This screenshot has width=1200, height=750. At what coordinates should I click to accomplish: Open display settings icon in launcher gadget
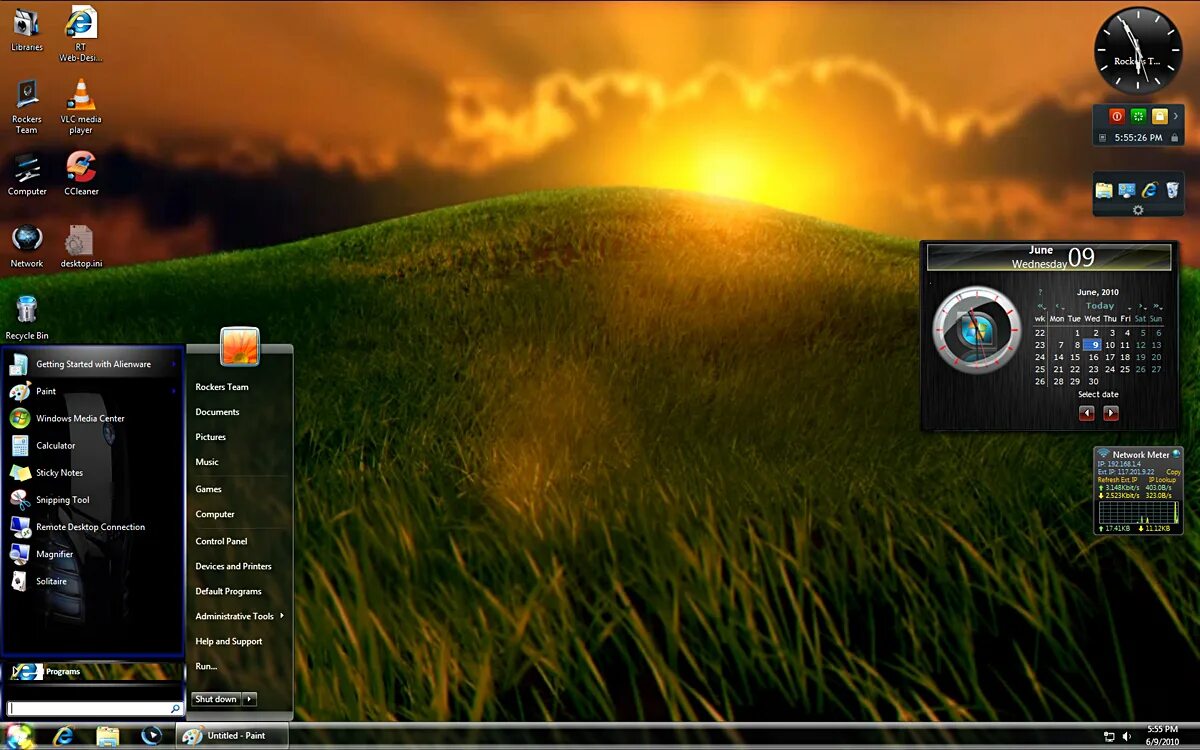coord(1127,190)
